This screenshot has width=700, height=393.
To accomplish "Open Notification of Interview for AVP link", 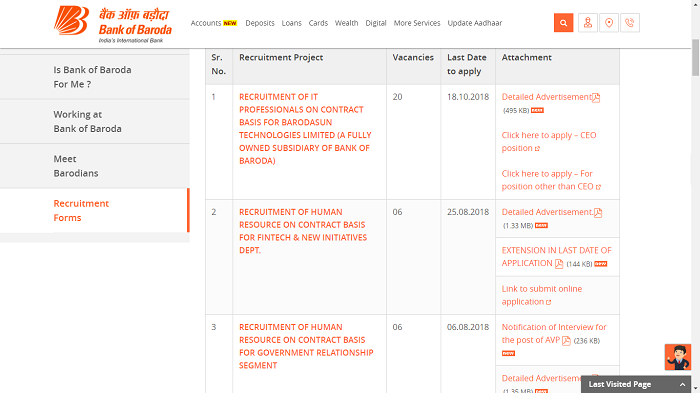I will (x=554, y=334).
